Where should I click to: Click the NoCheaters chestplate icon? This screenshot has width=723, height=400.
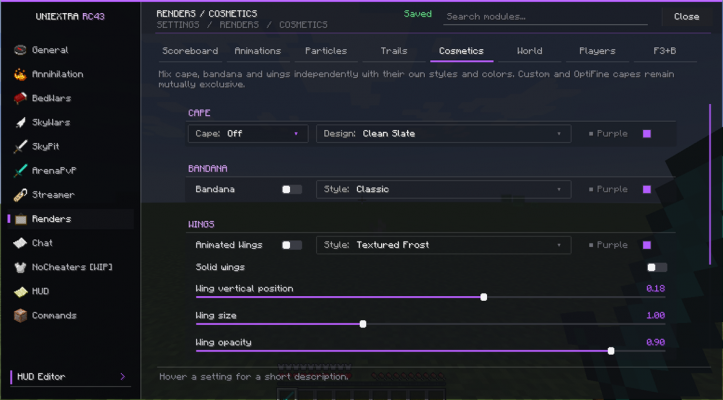coord(20,267)
